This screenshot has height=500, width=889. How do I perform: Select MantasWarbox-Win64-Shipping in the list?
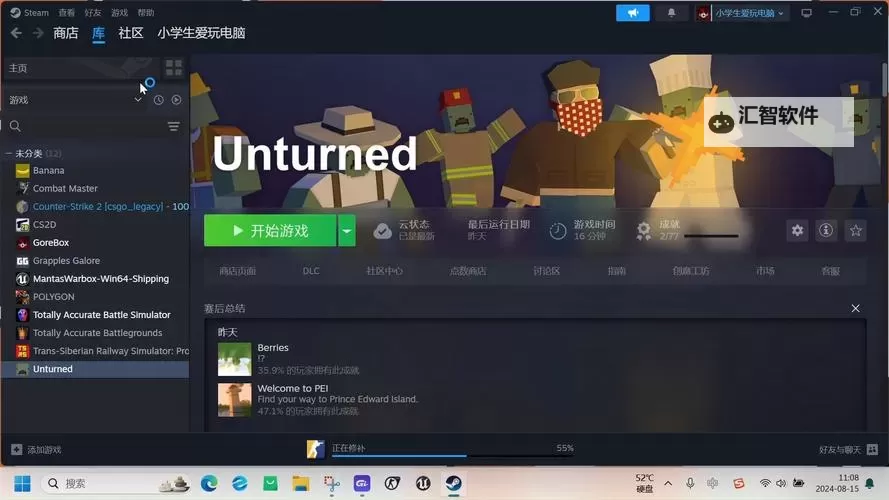tap(101, 278)
